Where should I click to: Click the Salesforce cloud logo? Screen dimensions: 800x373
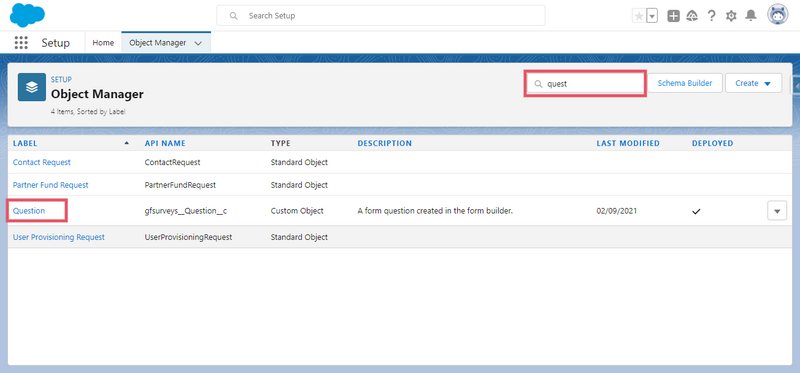click(27, 15)
